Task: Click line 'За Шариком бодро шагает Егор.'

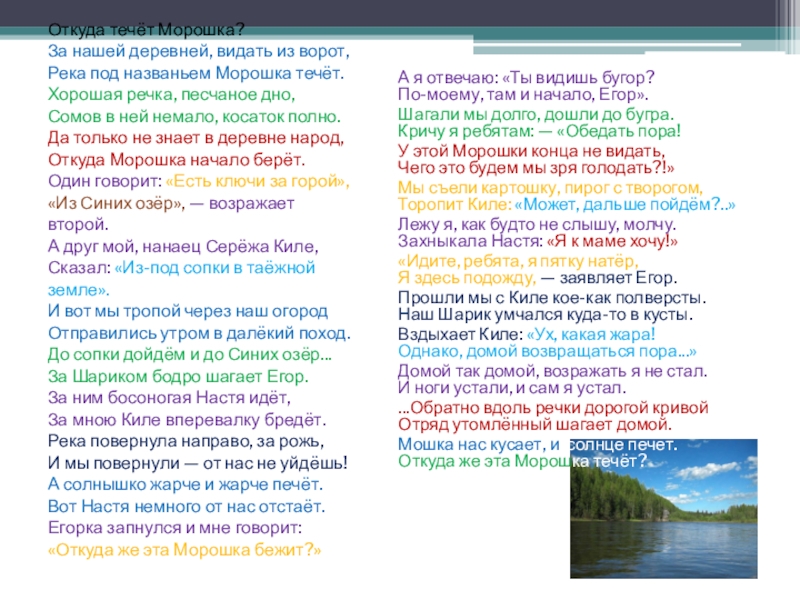Action: click(x=179, y=377)
